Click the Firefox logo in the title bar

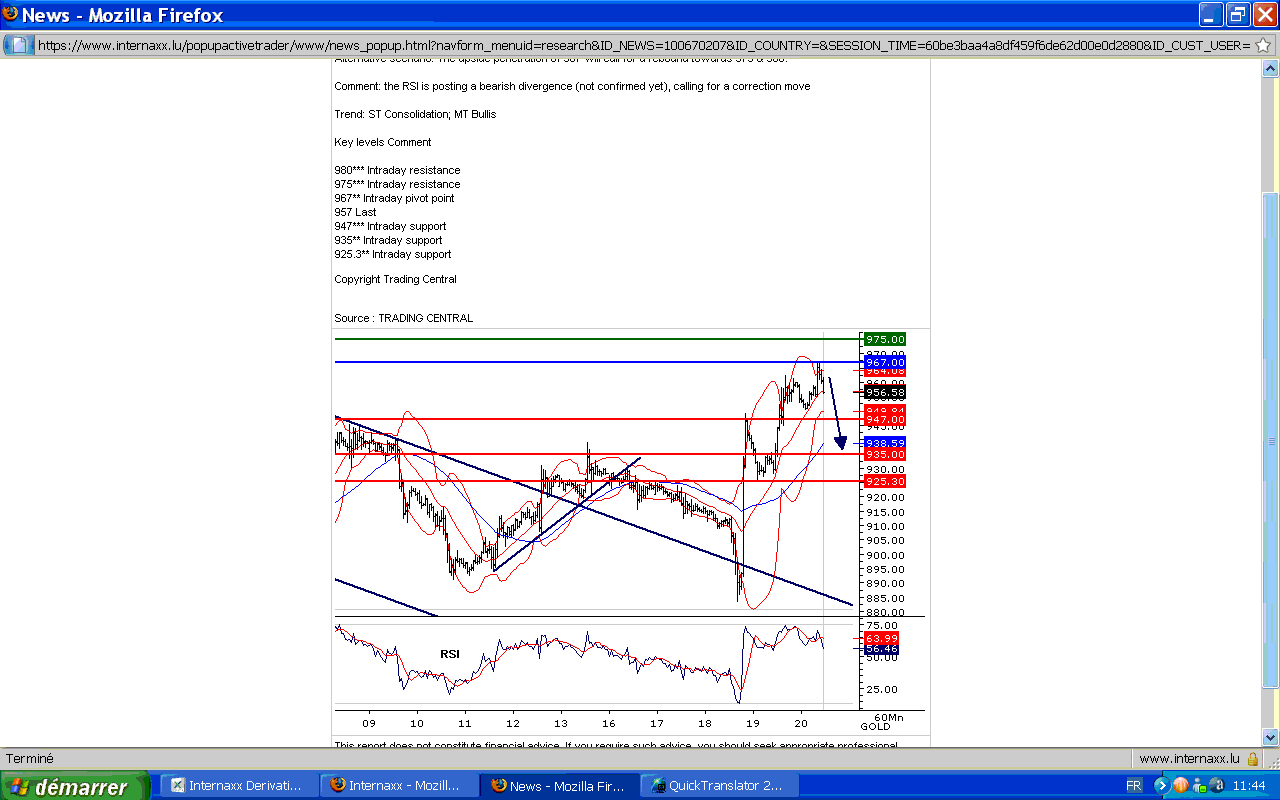coord(10,14)
